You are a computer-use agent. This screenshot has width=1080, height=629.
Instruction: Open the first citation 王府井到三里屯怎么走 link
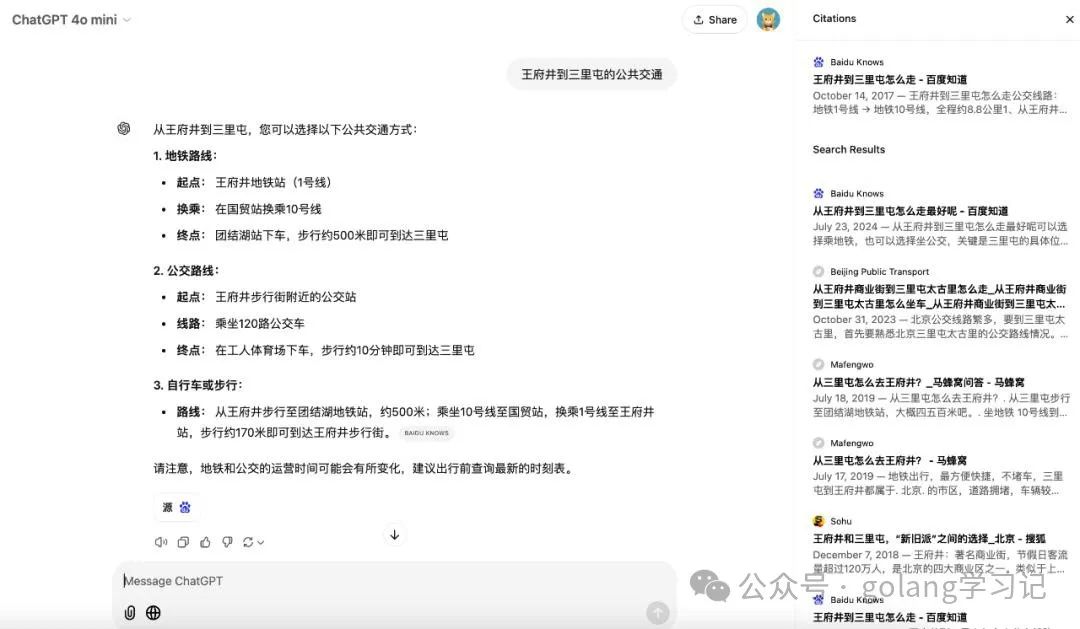[x=889, y=79]
